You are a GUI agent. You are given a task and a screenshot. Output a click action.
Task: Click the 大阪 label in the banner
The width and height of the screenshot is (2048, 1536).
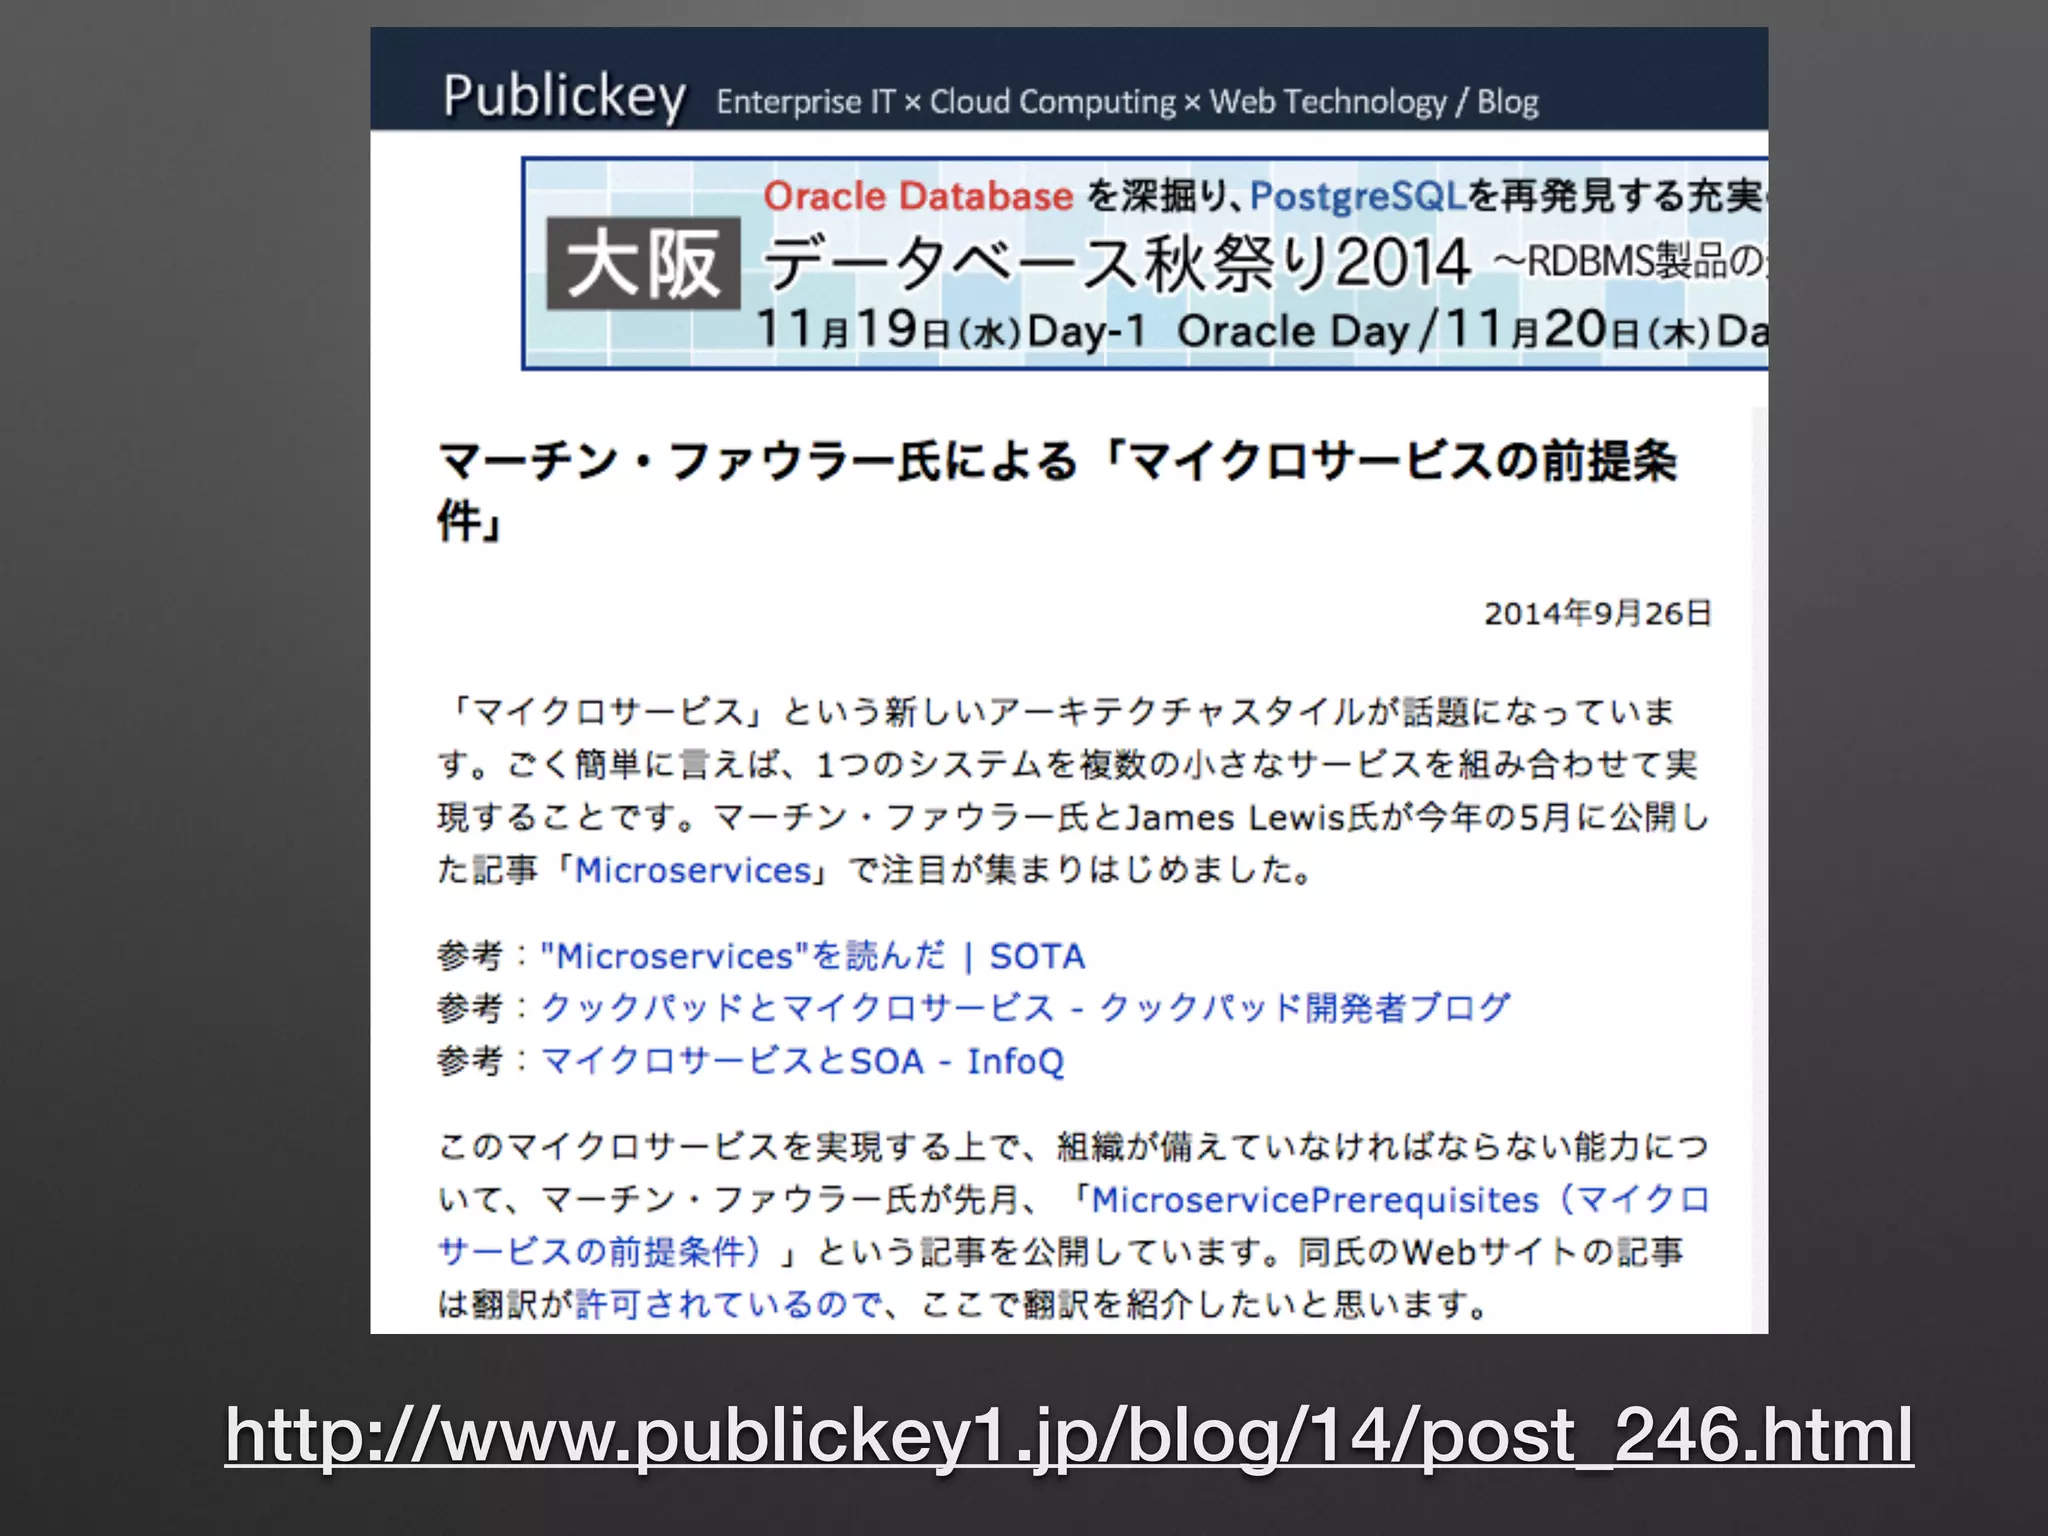[643, 263]
